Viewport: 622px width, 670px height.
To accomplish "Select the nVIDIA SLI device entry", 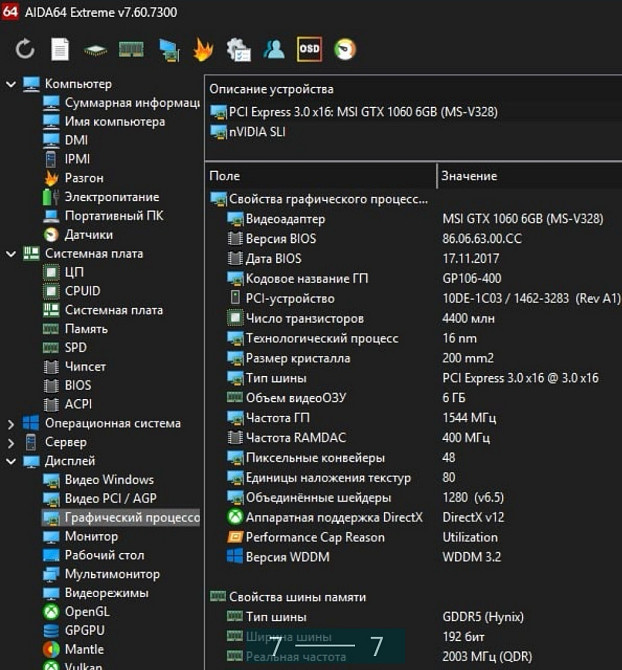I will point(248,132).
